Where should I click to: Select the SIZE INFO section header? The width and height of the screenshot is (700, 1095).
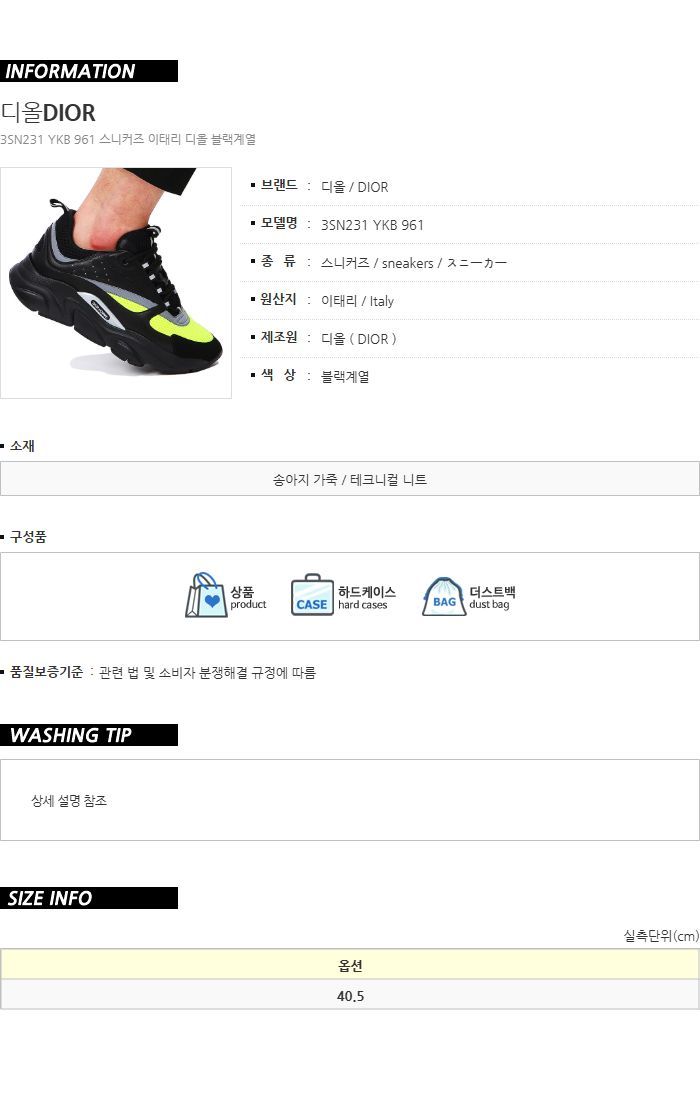pyautogui.click(x=89, y=898)
